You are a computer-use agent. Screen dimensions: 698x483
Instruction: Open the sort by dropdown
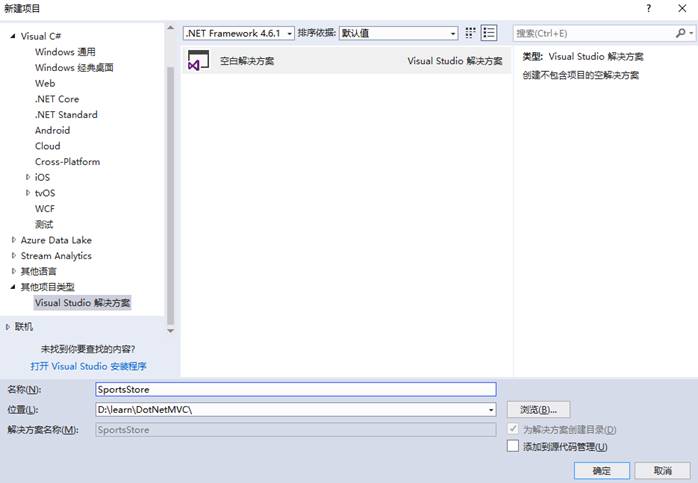point(398,33)
